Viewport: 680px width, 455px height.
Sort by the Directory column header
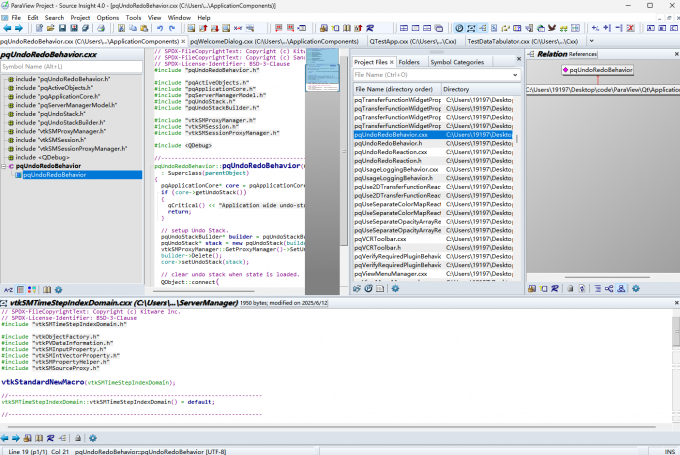click(456, 89)
